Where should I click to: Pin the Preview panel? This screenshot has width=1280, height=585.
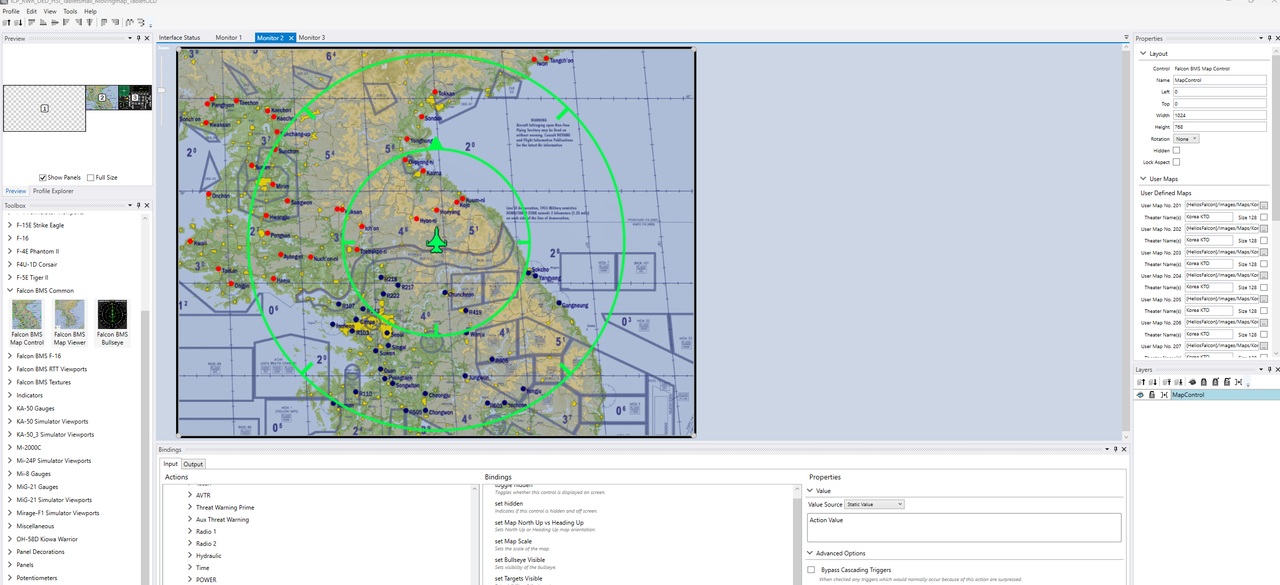[138, 38]
